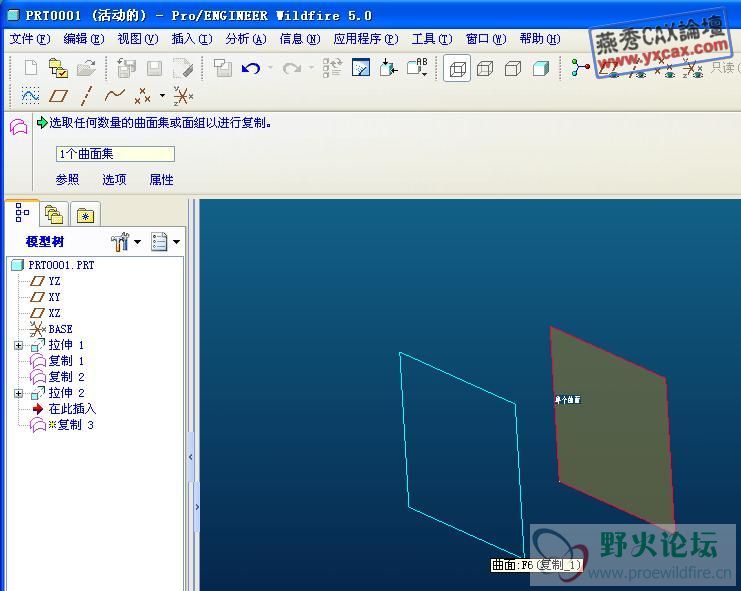Open the 工具(T) menu
The height and width of the screenshot is (591, 741).
(x=432, y=39)
